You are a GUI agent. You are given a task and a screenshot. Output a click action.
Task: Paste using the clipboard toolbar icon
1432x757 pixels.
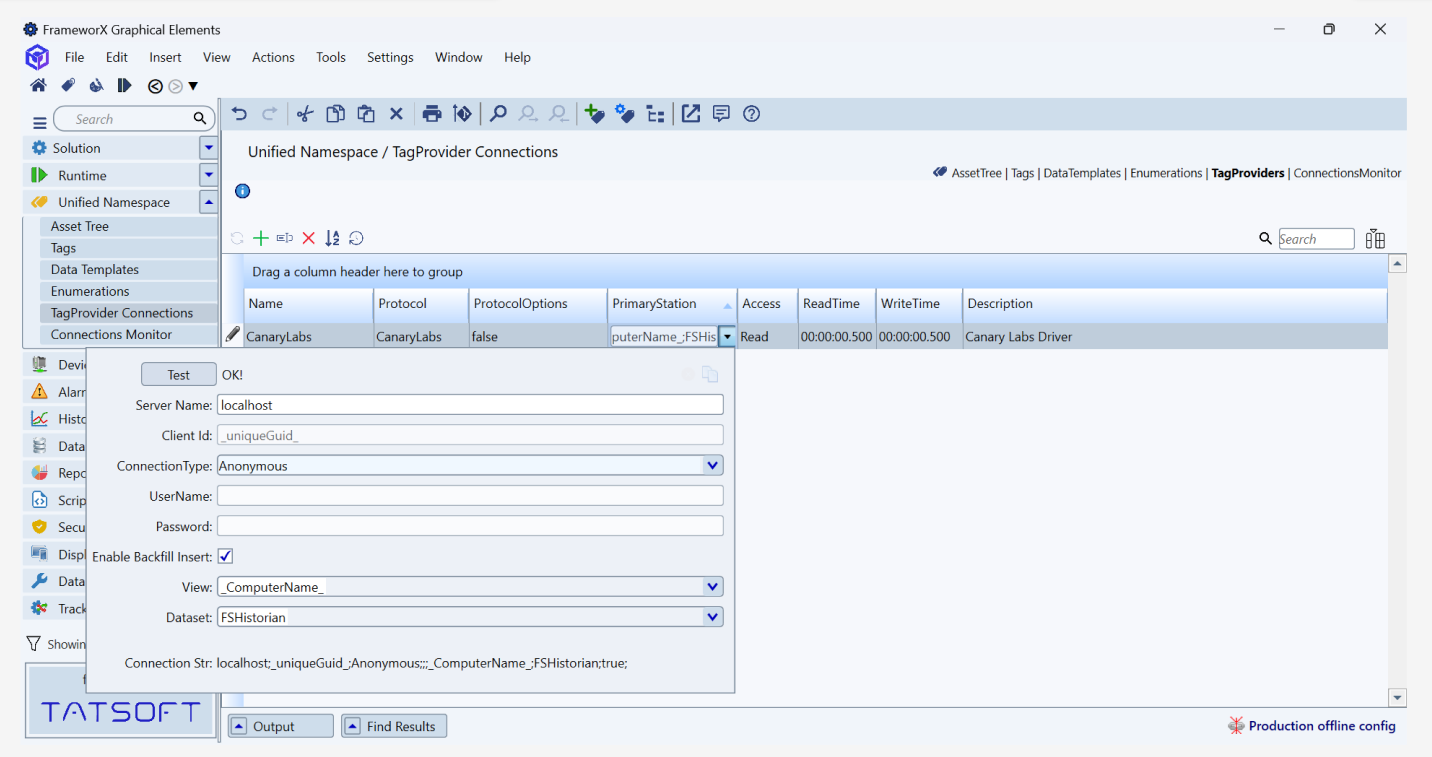(366, 114)
